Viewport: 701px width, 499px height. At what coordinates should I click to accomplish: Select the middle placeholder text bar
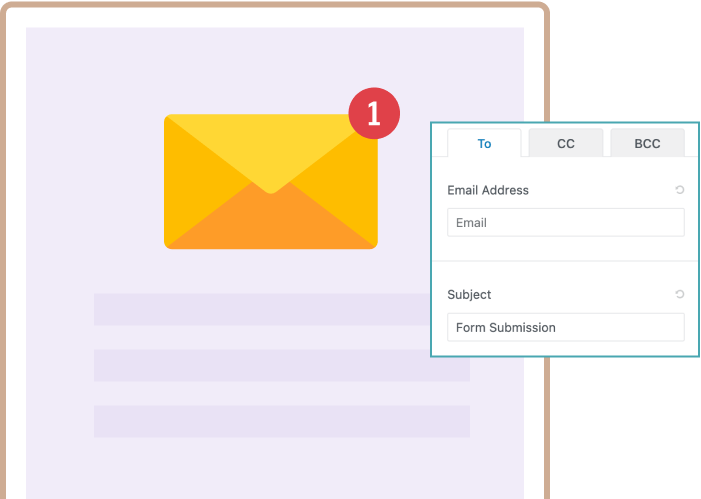260,365
